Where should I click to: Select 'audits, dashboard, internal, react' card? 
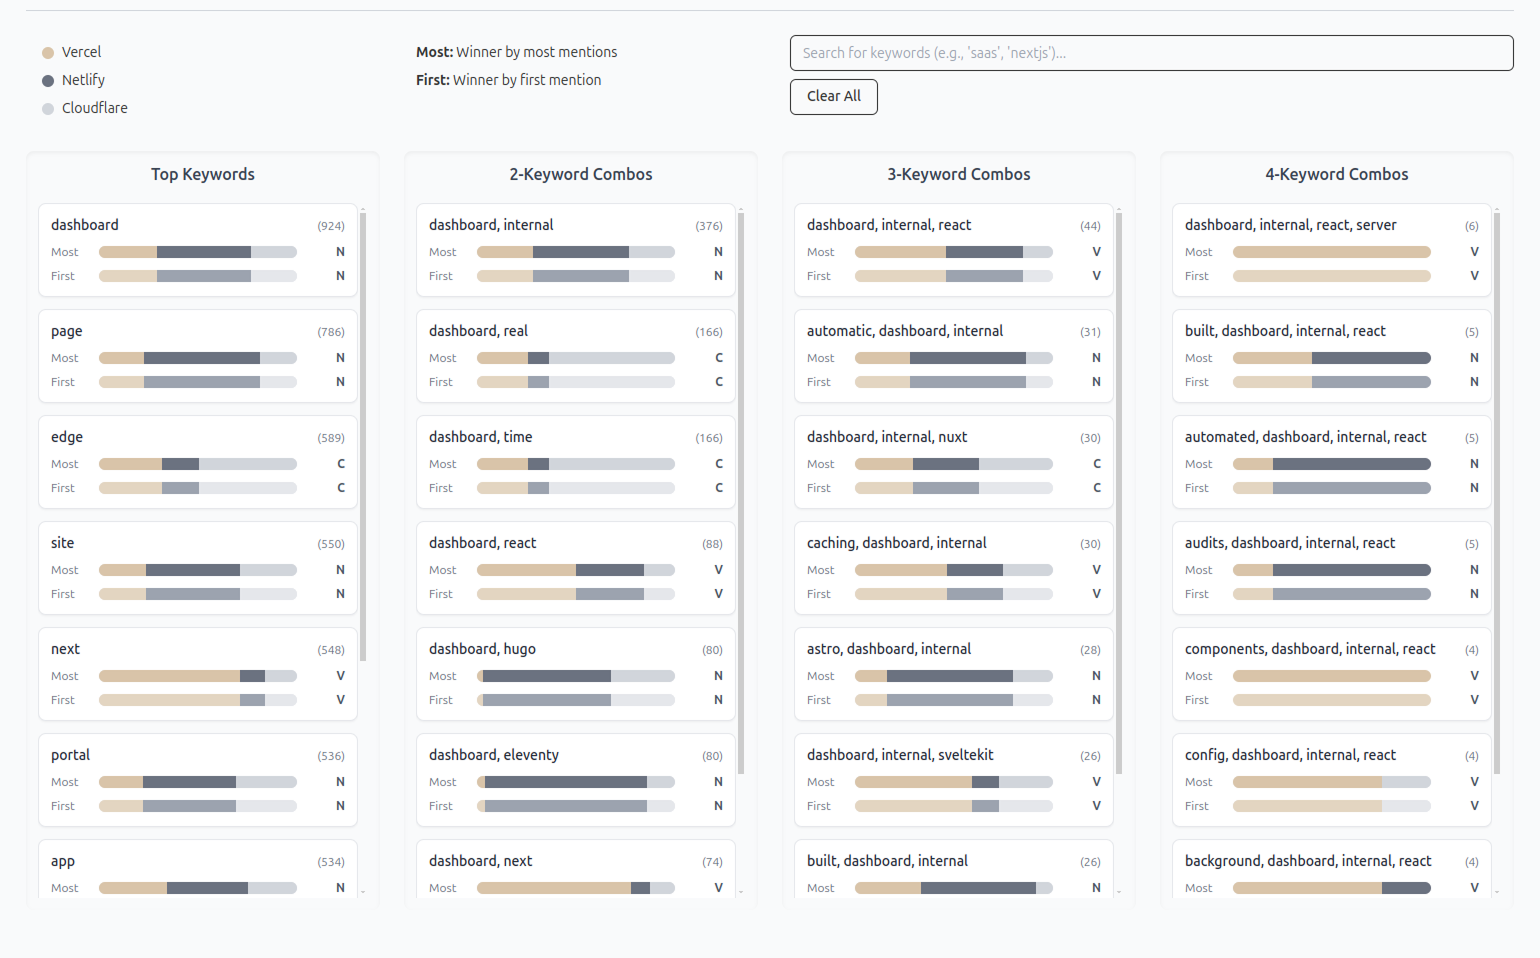(1331, 567)
